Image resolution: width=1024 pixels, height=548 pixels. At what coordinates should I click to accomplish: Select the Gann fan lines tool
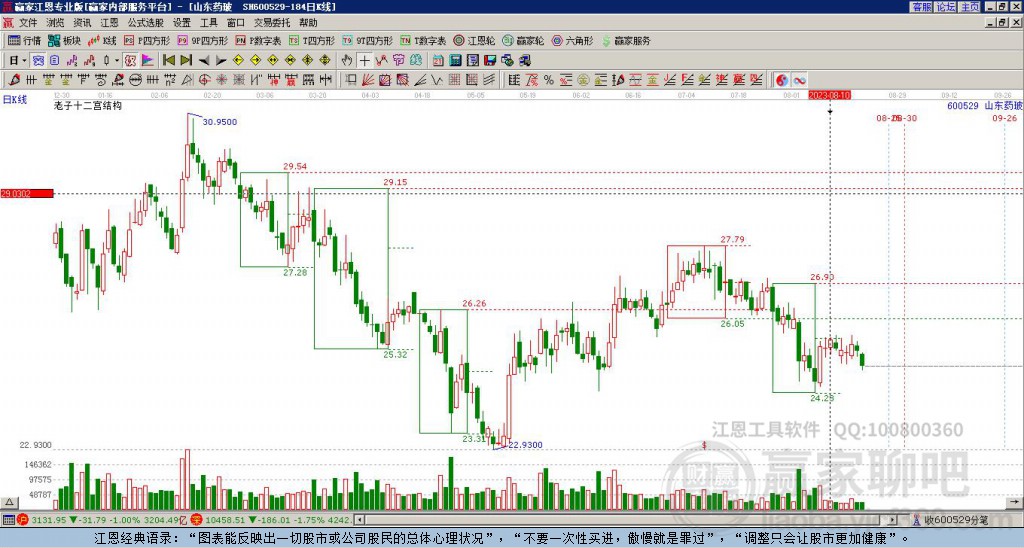coord(368,80)
